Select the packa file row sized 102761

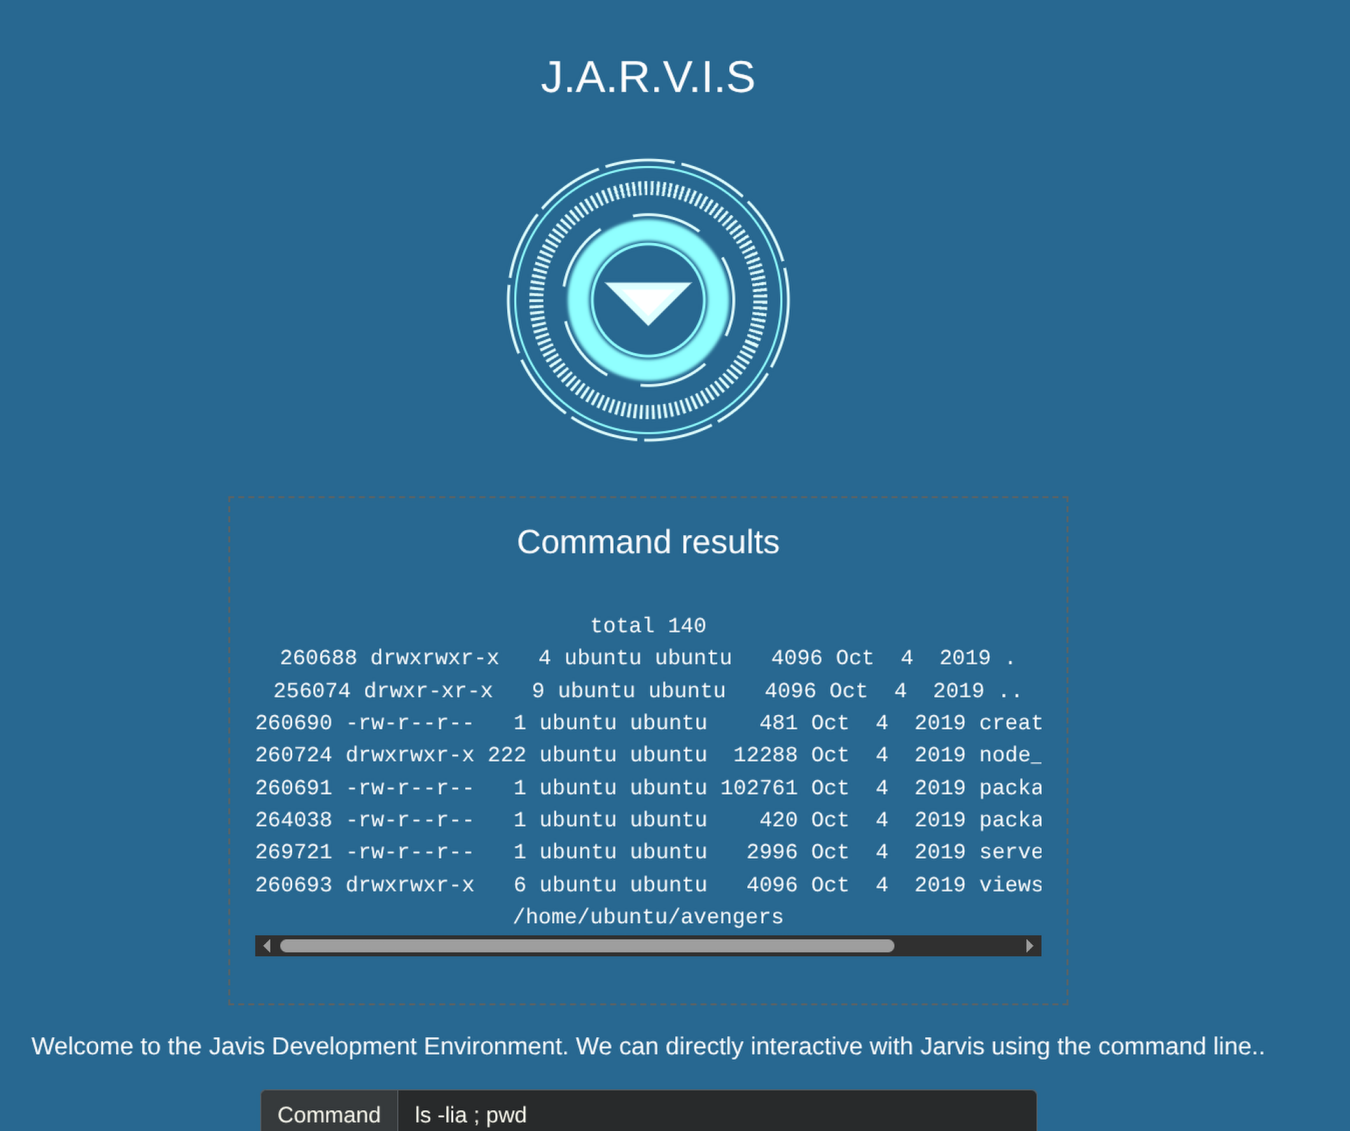click(648, 788)
